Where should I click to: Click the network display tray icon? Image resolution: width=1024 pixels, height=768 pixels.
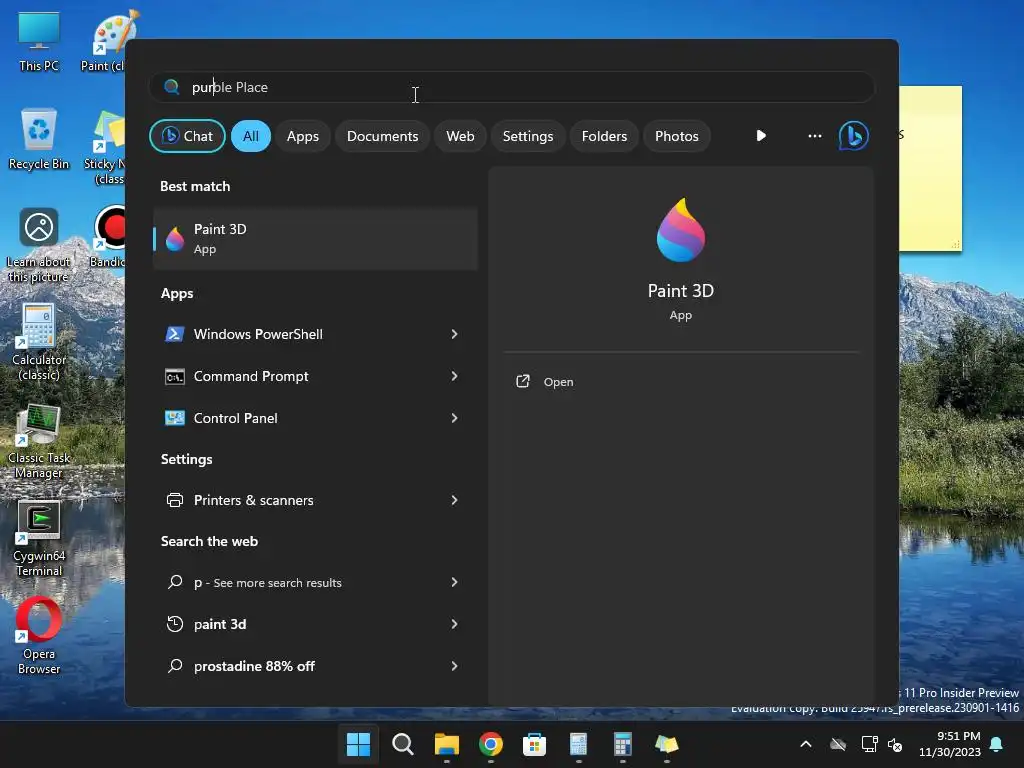[x=869, y=744]
